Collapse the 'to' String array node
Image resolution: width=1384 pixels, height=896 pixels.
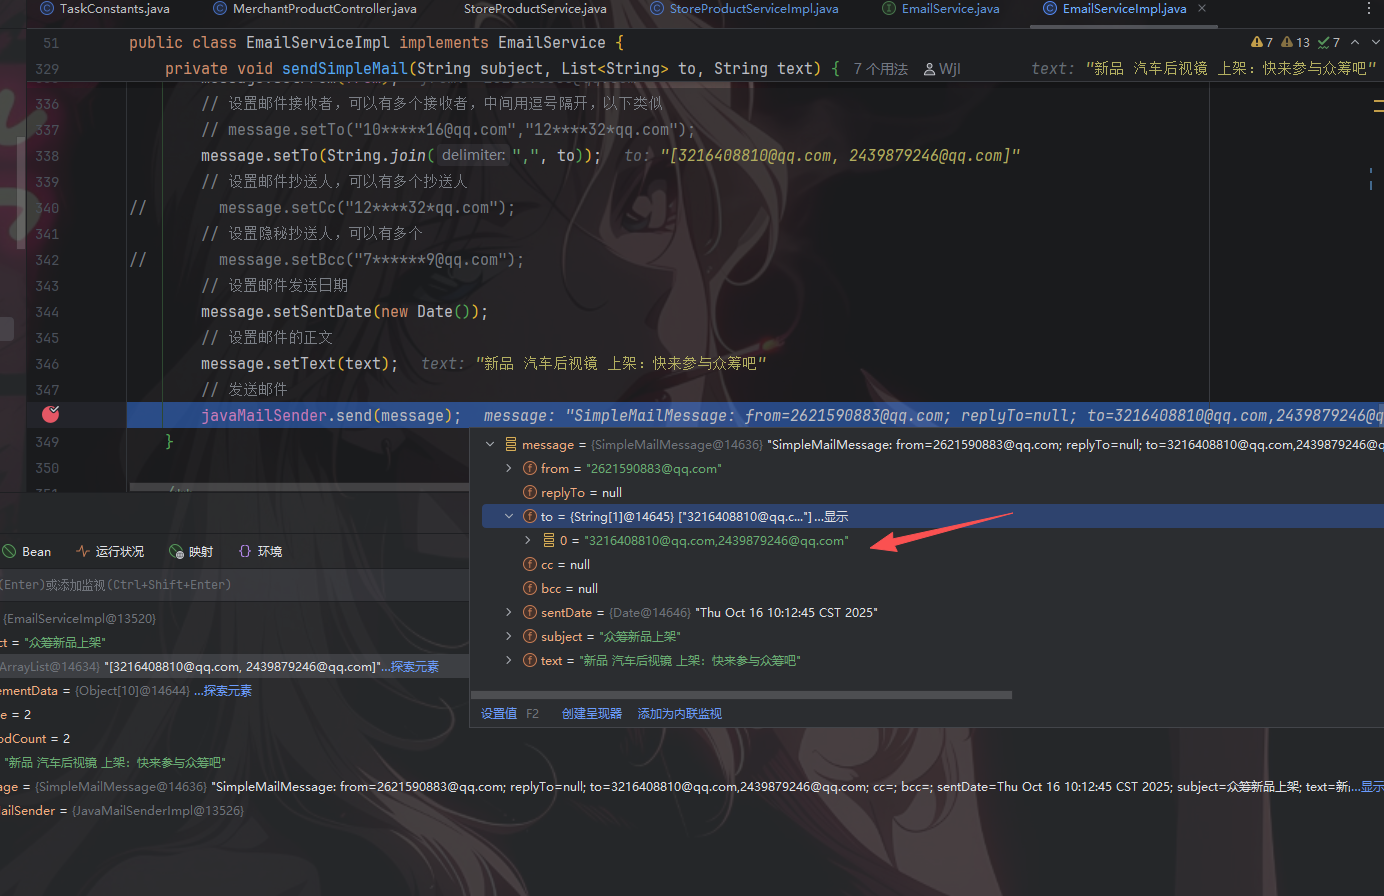tap(509, 516)
